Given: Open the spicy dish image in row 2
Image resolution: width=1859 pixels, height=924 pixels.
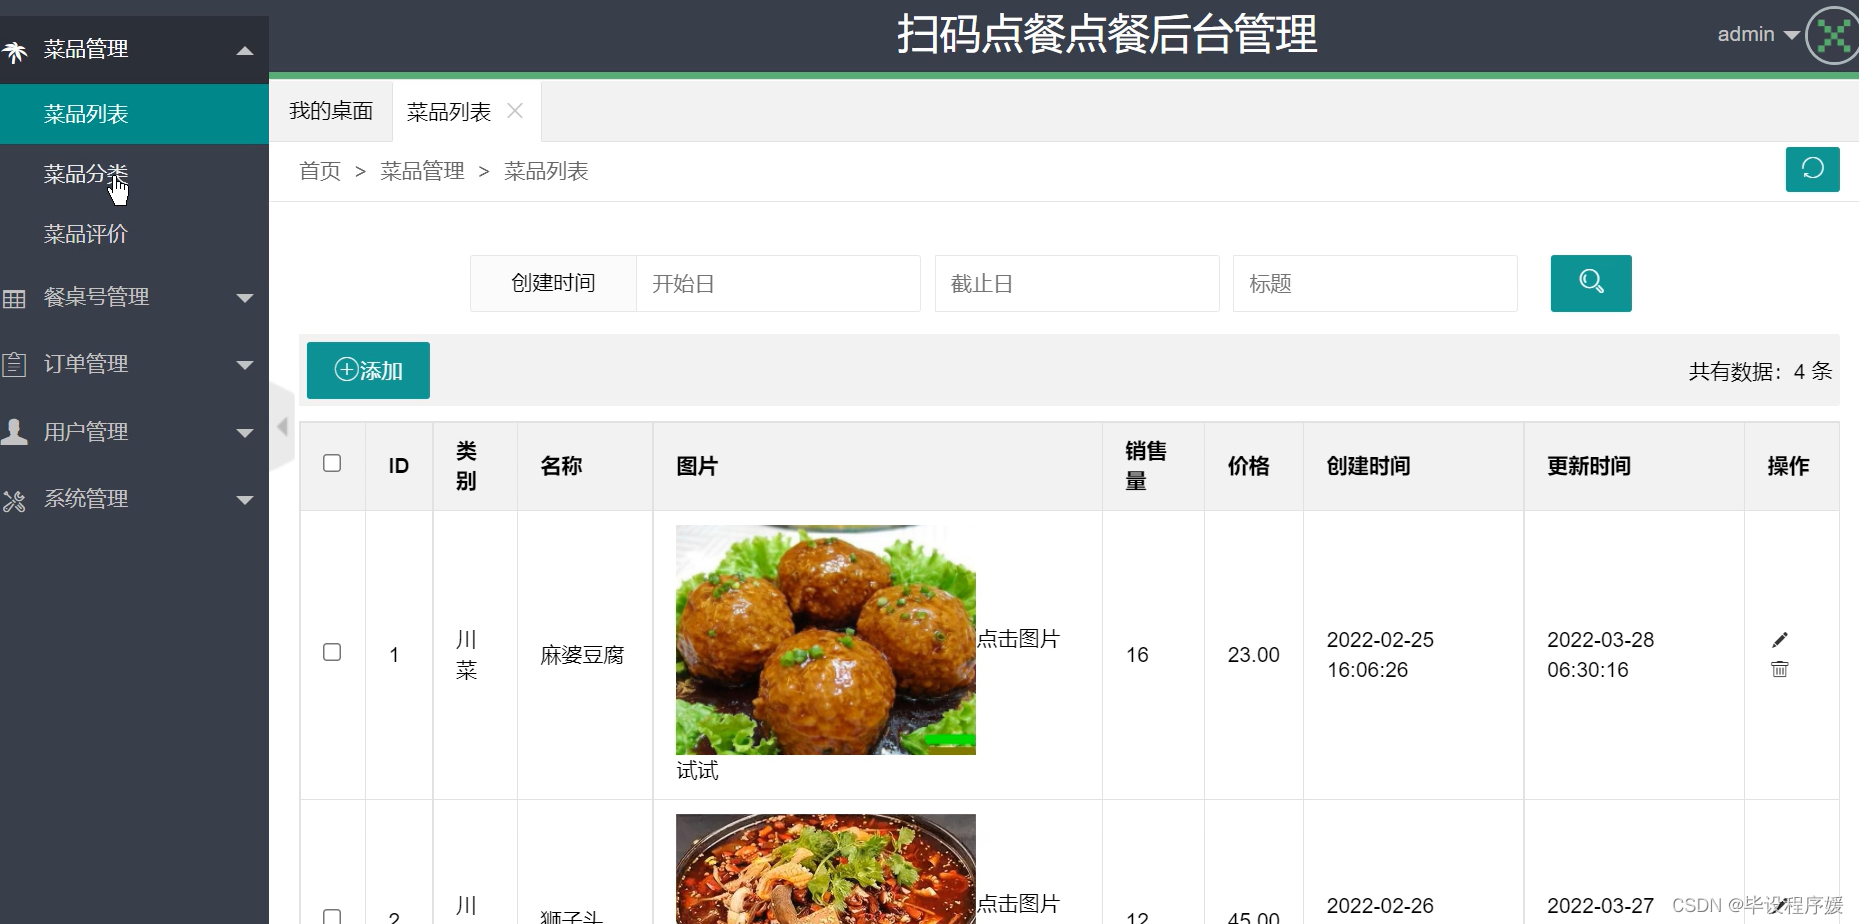Looking at the screenshot, I should (x=825, y=869).
